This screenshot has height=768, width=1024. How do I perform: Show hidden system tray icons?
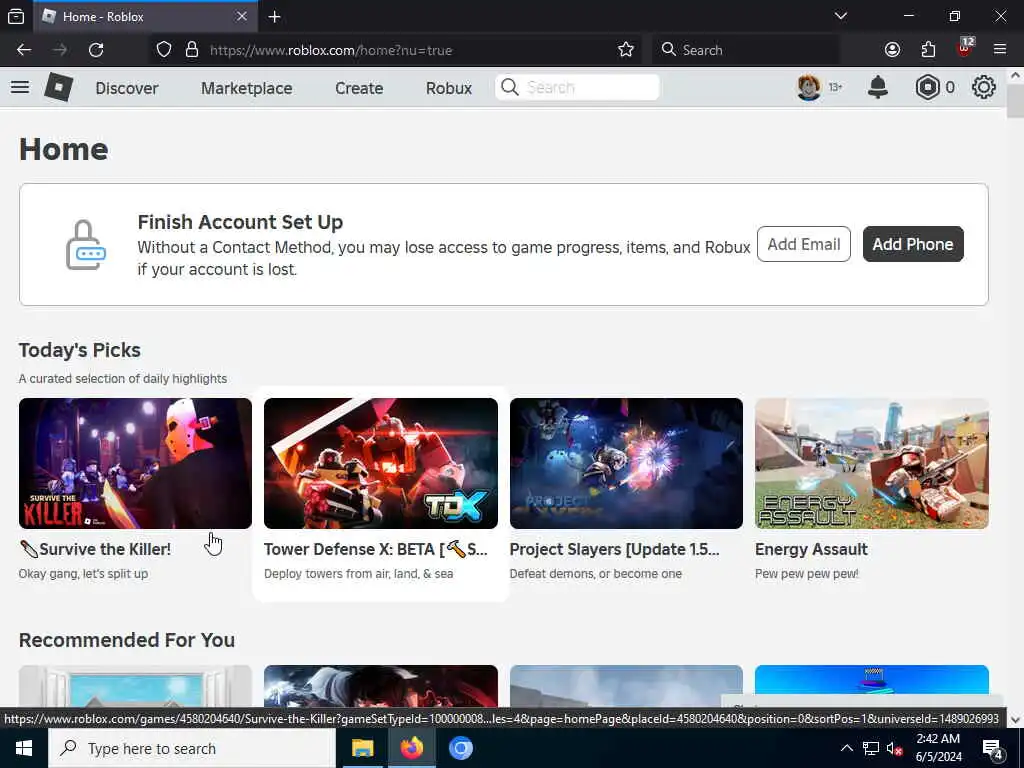[x=846, y=748]
